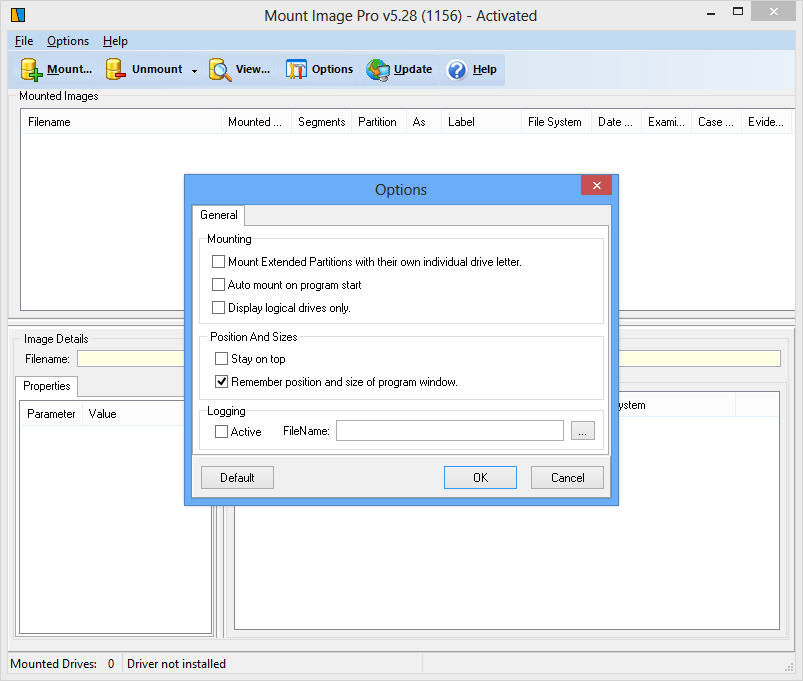Screen dimensions: 803x681
Task: Close the Options dialog with the red X
Action: pos(597,185)
